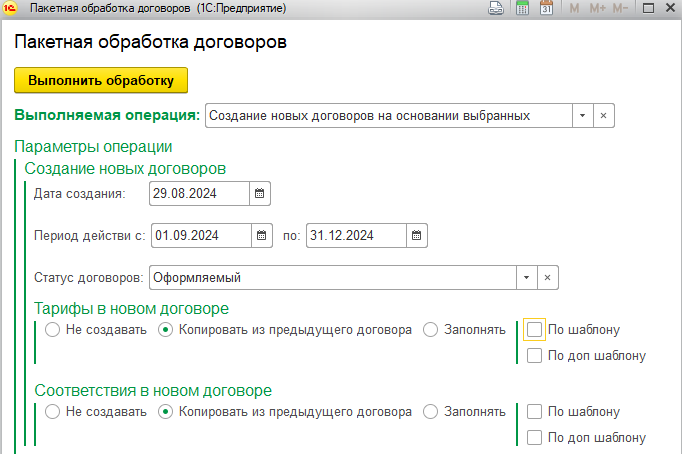Viewport: 682px width, 454px height.
Task: Clear the Статус договоров field
Action: pos(547,277)
